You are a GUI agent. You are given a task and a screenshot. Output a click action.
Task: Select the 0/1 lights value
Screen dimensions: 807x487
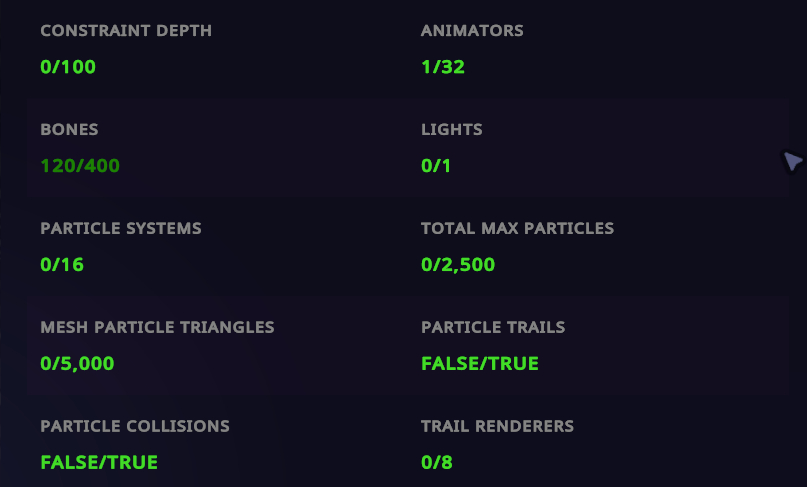(x=436, y=166)
